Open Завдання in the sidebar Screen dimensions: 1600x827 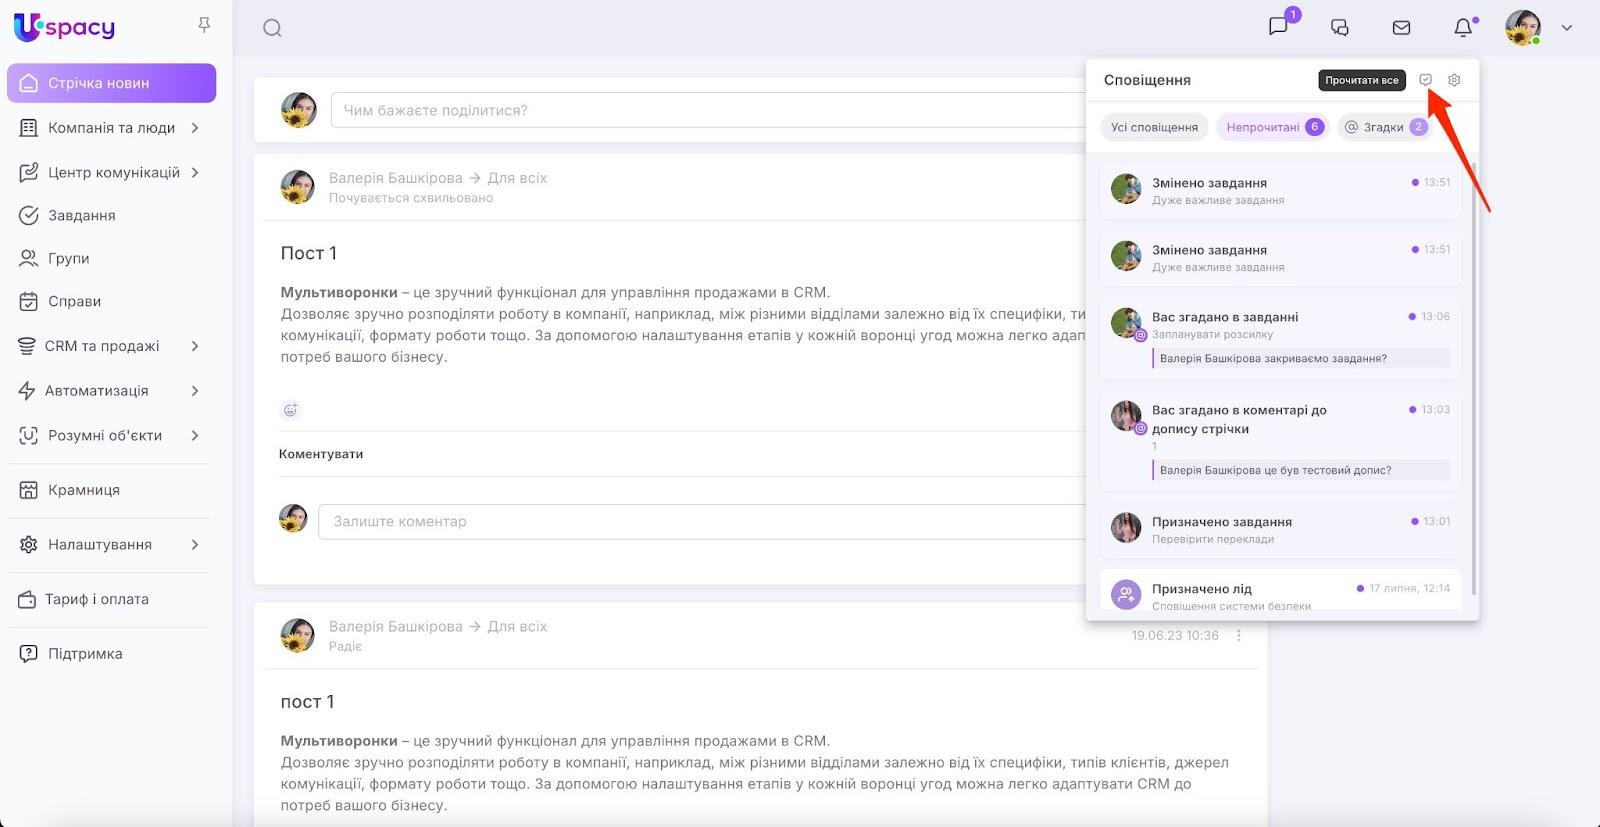tap(82, 215)
